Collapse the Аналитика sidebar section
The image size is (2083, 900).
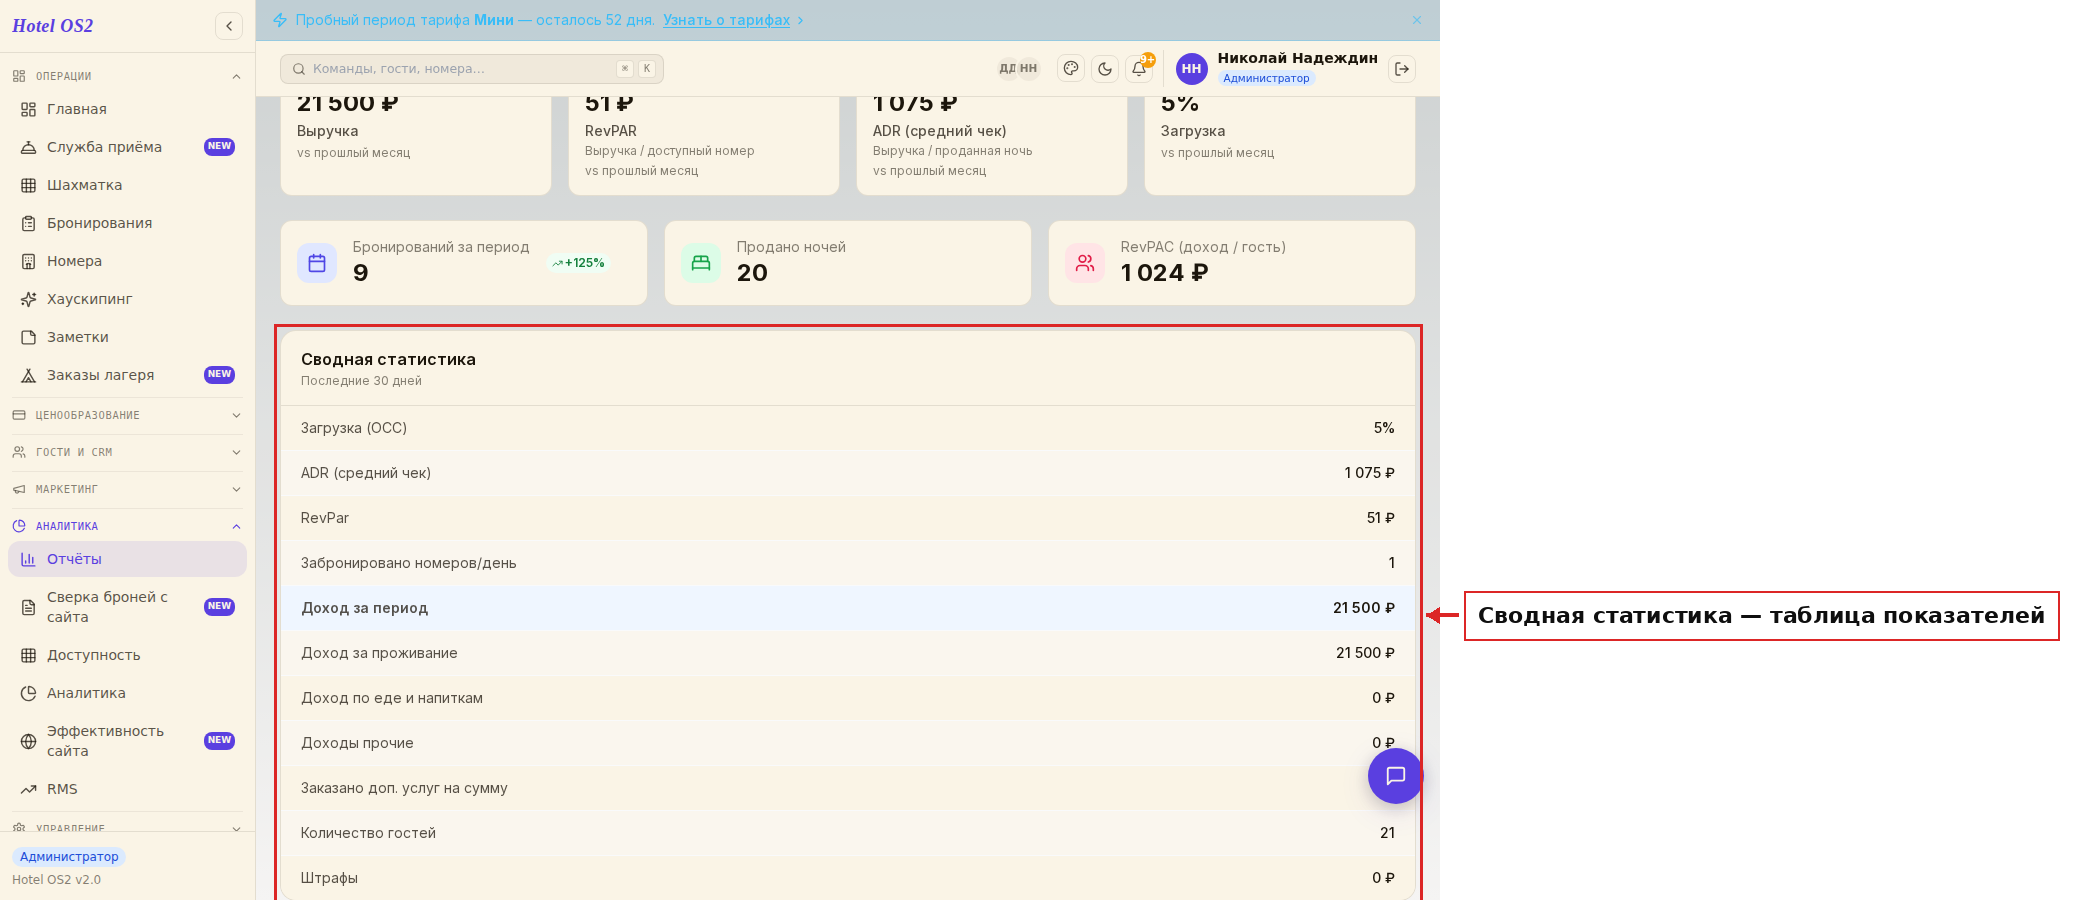coord(127,526)
